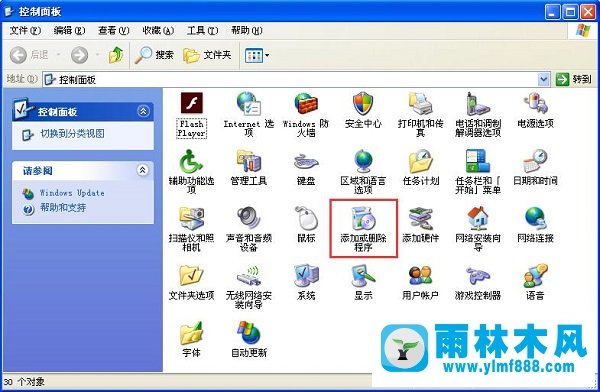Open 区域和语言选项 globe icon

[363, 172]
